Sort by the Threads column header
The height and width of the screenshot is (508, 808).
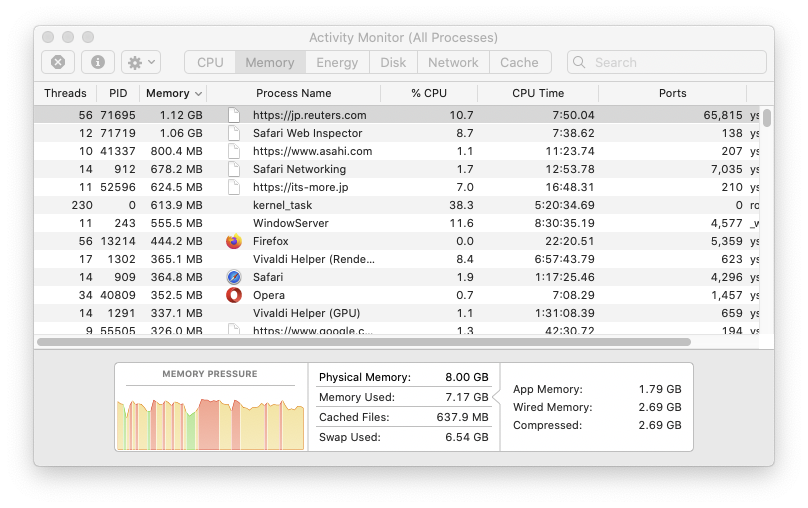65,93
